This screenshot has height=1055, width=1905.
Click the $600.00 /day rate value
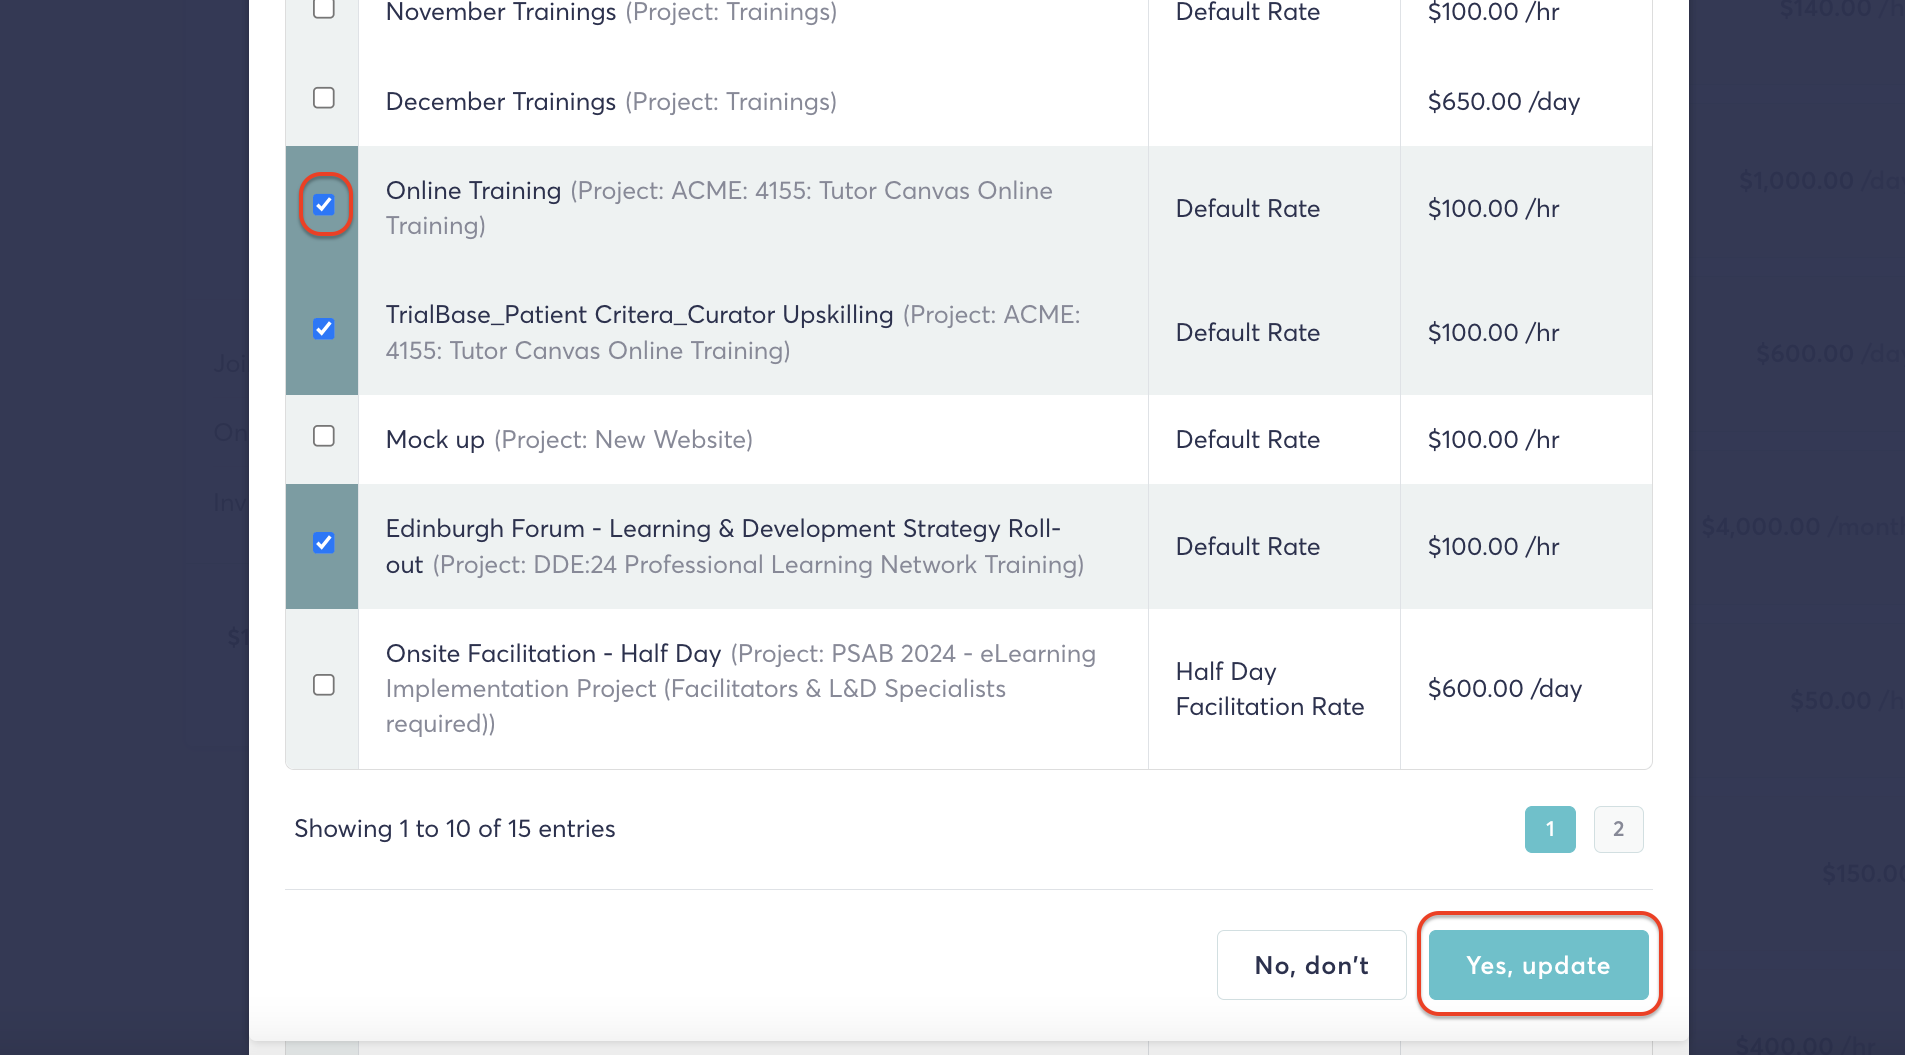[1504, 689]
